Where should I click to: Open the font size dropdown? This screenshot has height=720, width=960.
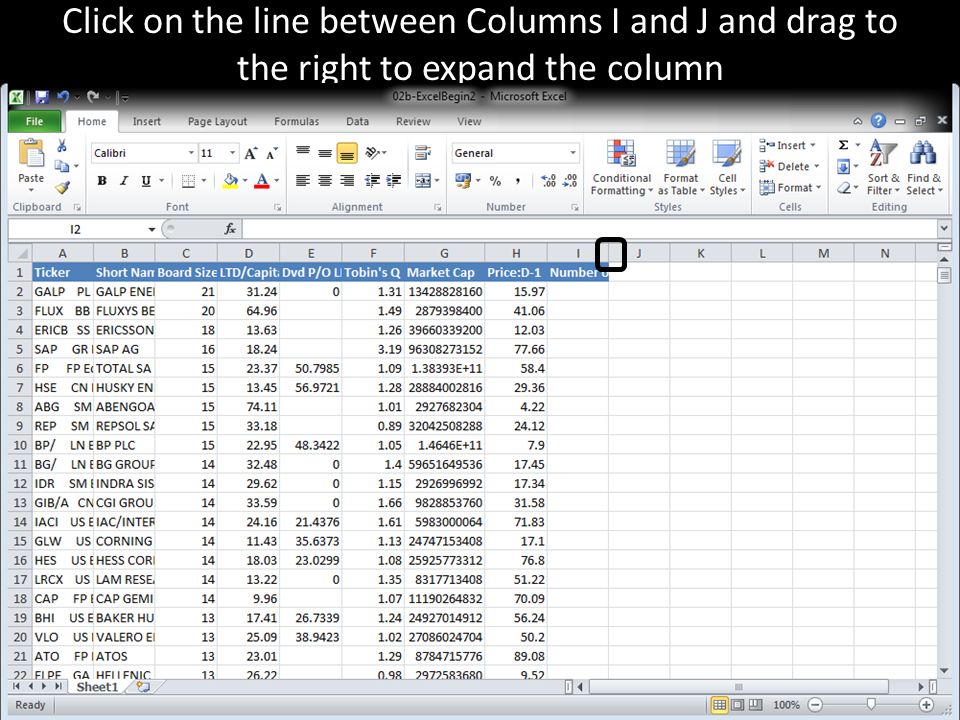click(x=232, y=153)
